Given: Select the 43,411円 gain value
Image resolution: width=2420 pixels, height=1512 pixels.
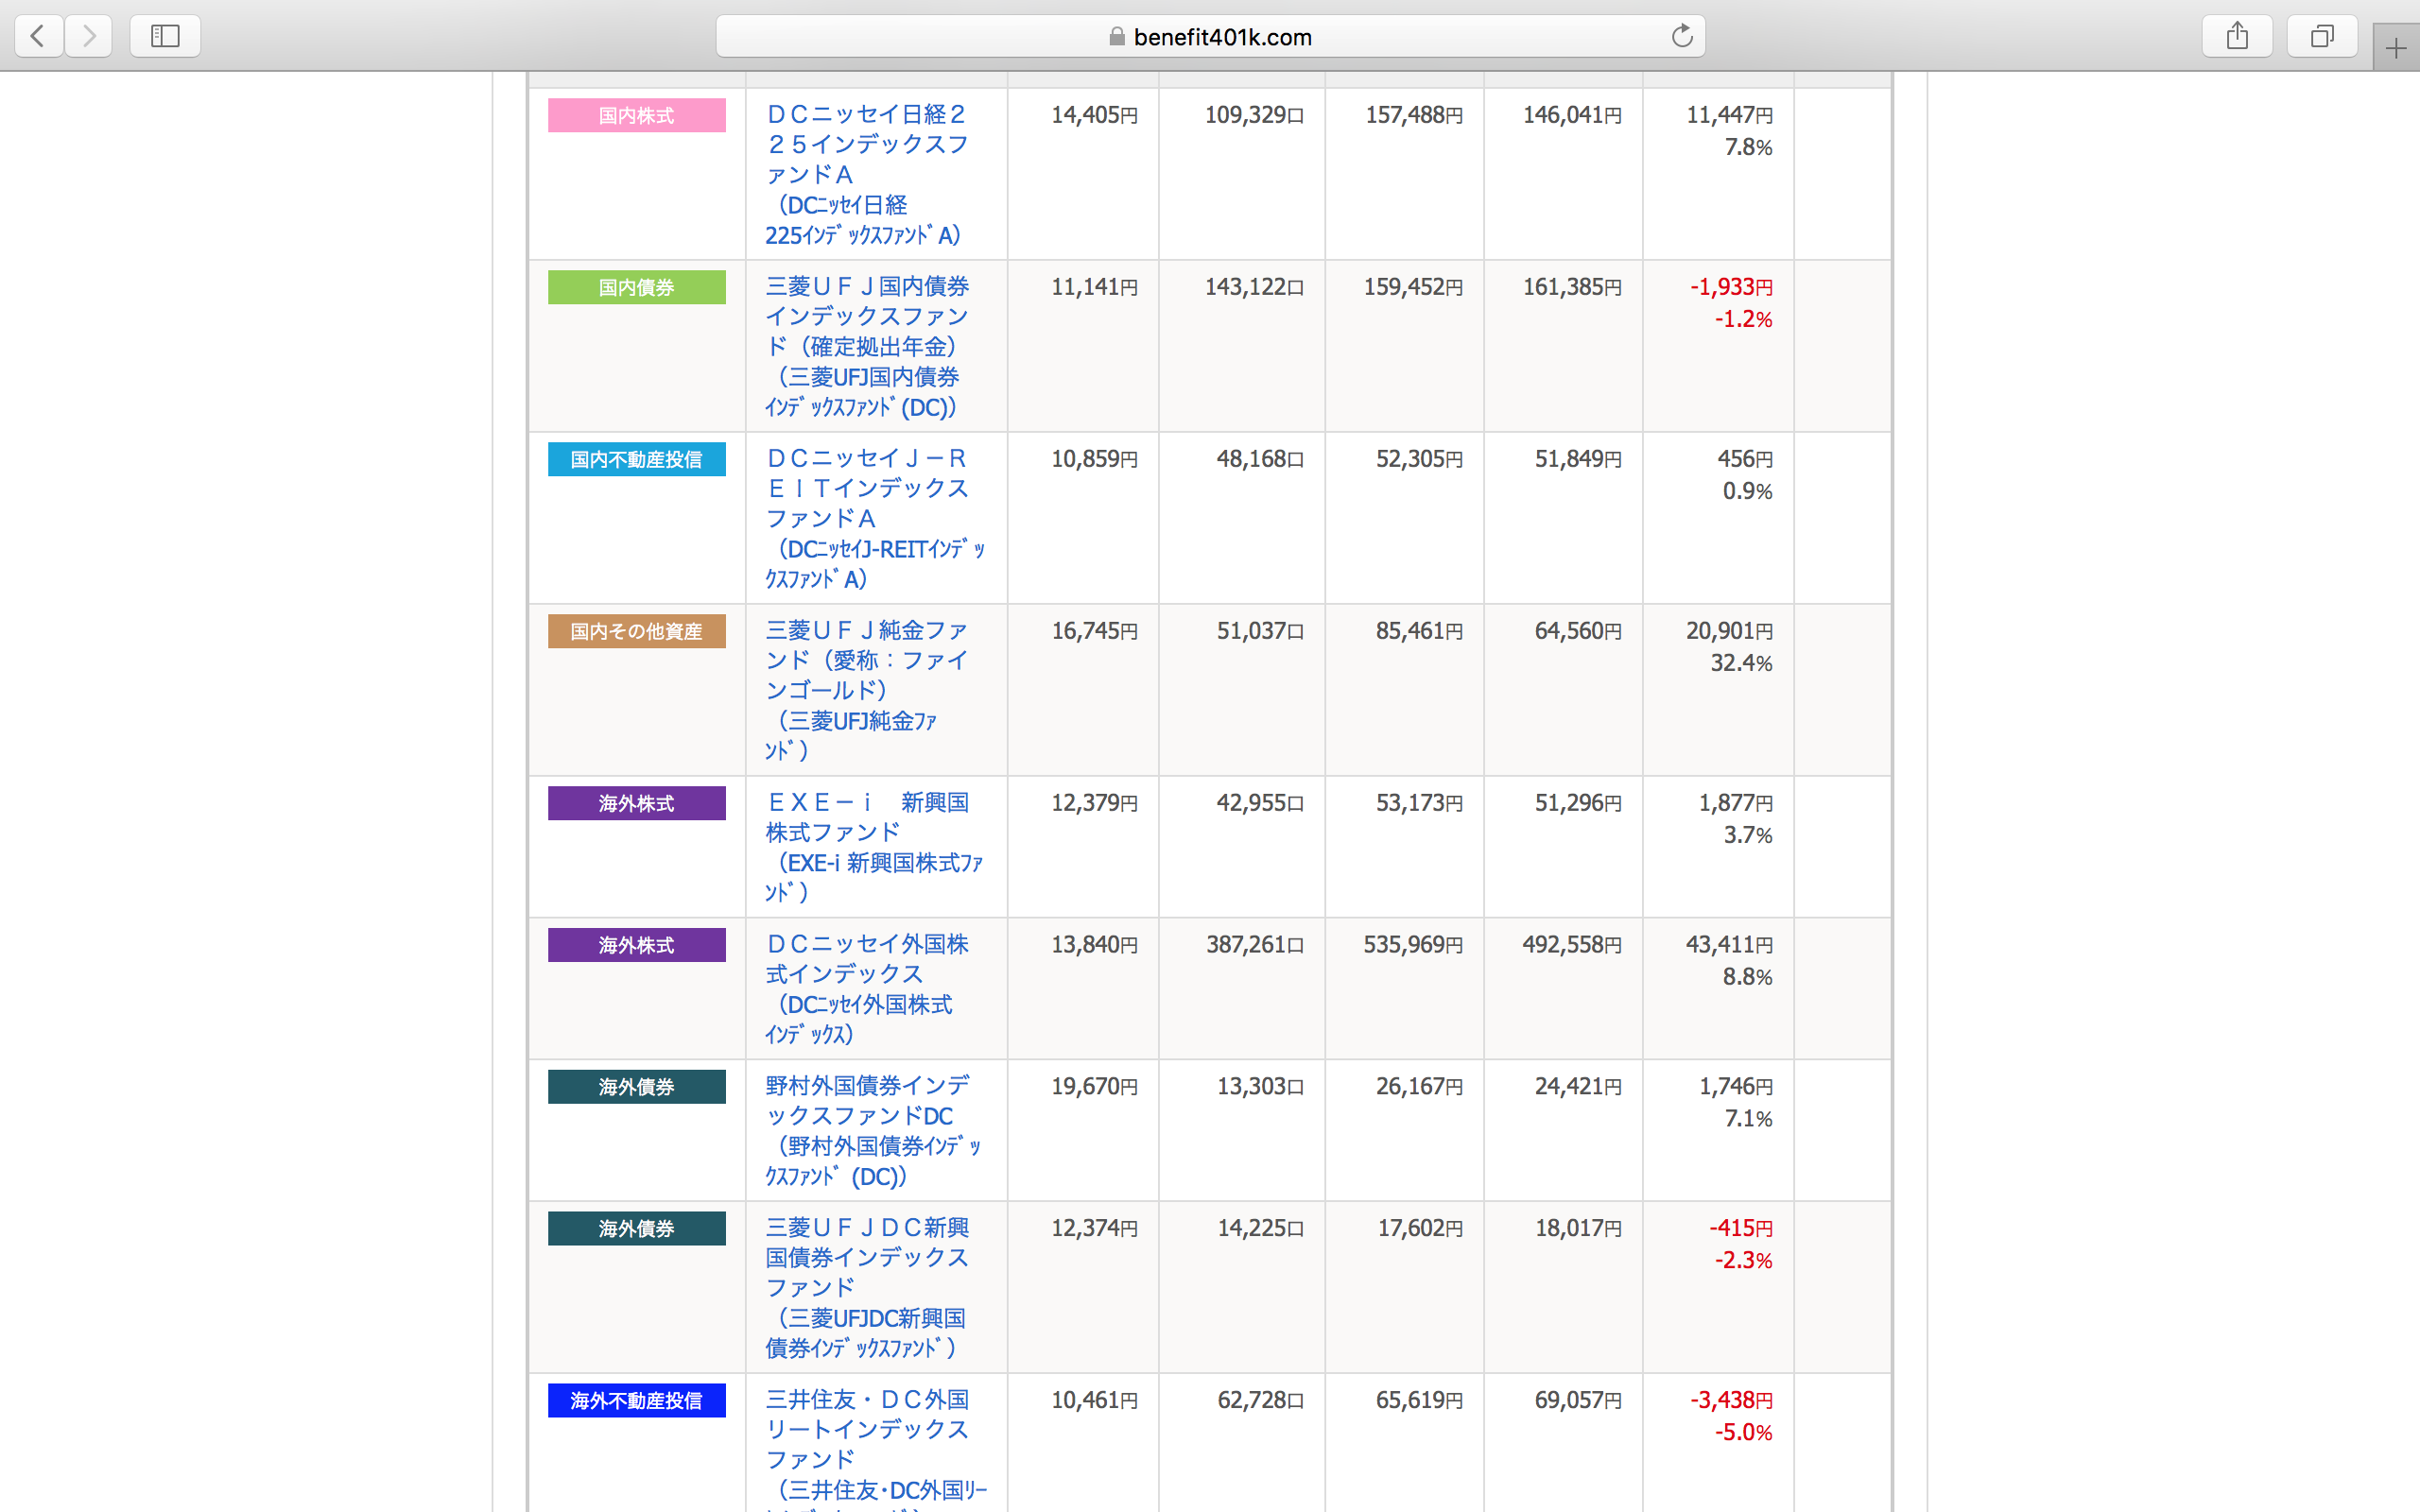Looking at the screenshot, I should coord(1729,945).
